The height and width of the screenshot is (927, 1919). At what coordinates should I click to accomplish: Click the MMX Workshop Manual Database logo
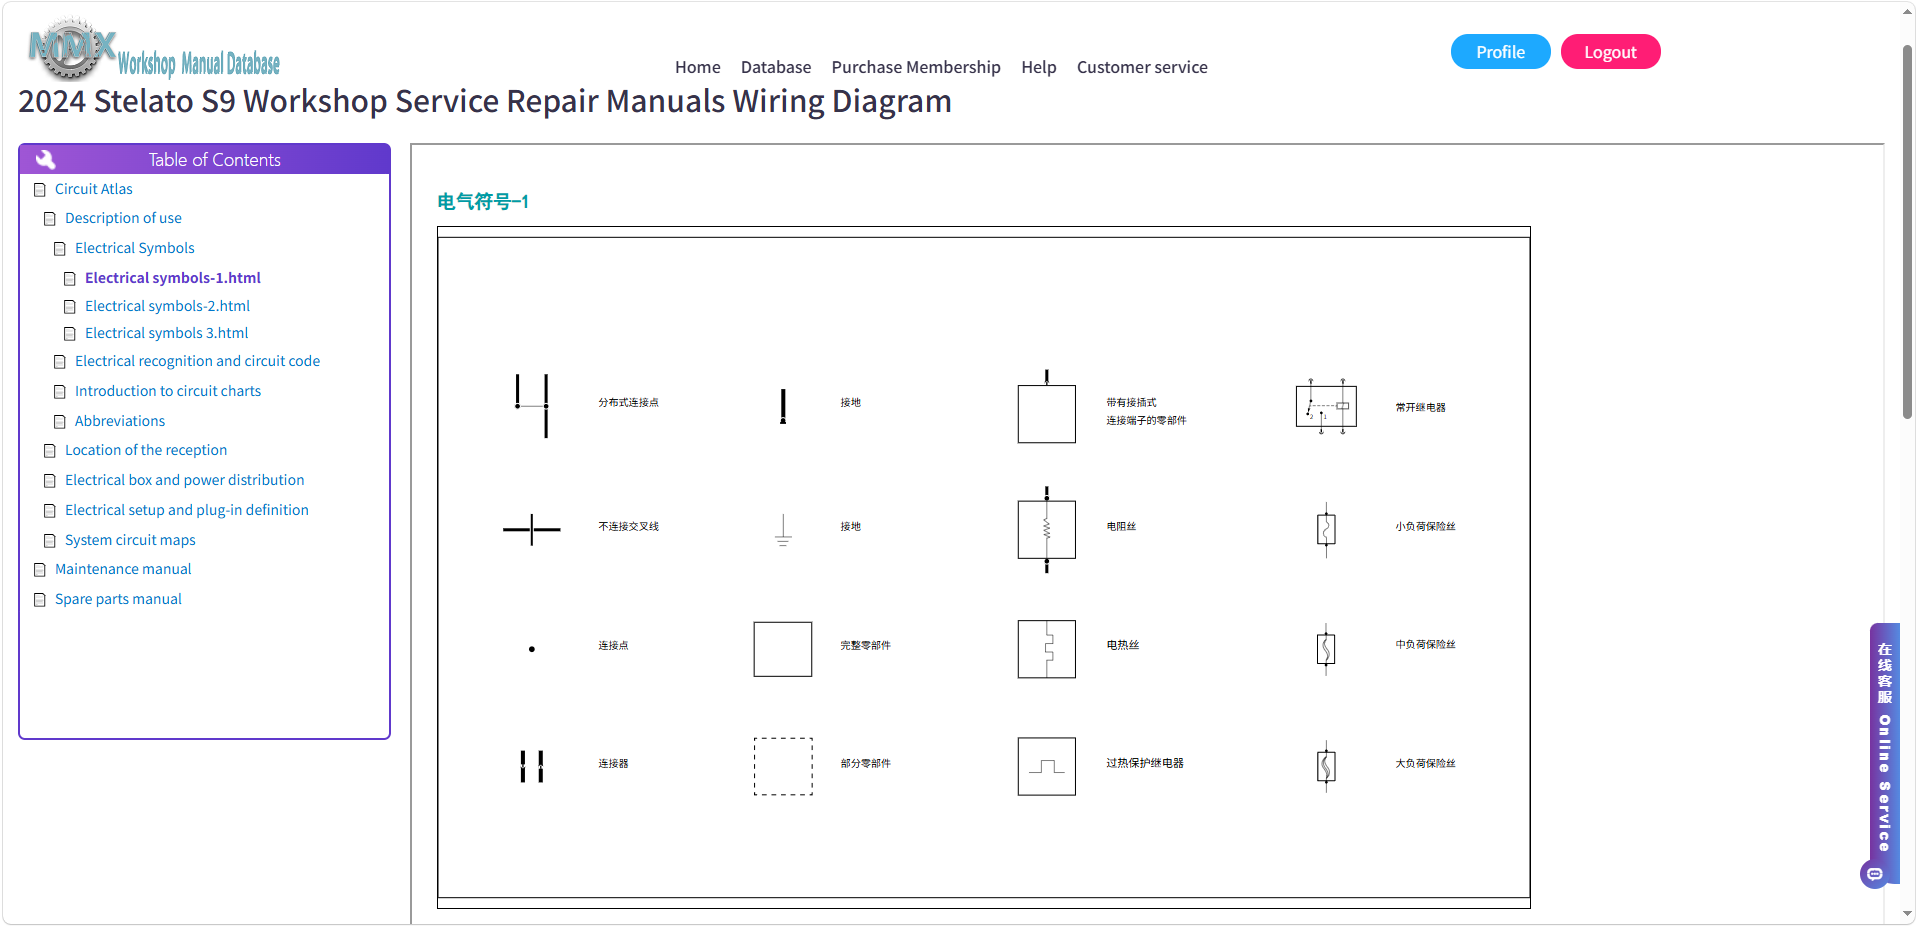154,49
